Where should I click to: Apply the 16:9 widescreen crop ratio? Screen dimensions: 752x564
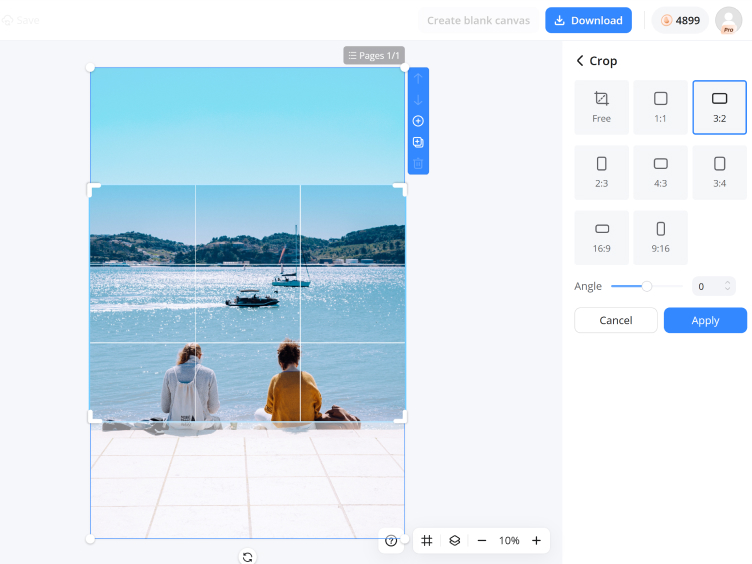pyautogui.click(x=601, y=237)
